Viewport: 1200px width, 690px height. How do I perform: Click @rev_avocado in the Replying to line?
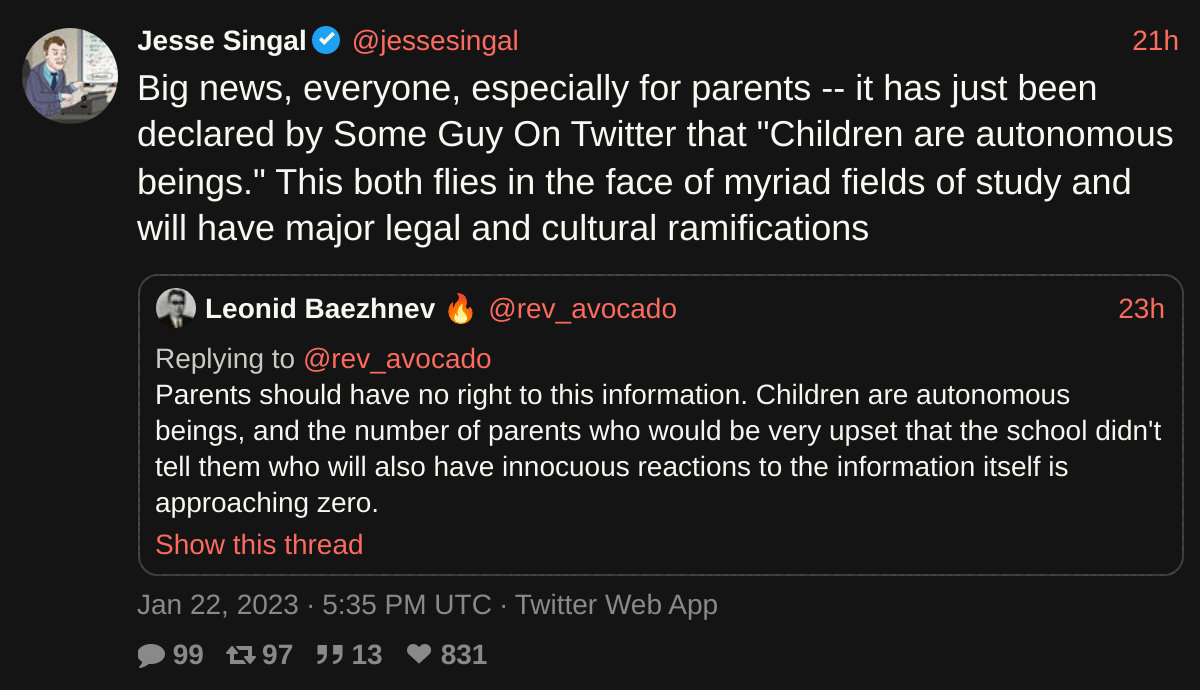click(x=397, y=359)
